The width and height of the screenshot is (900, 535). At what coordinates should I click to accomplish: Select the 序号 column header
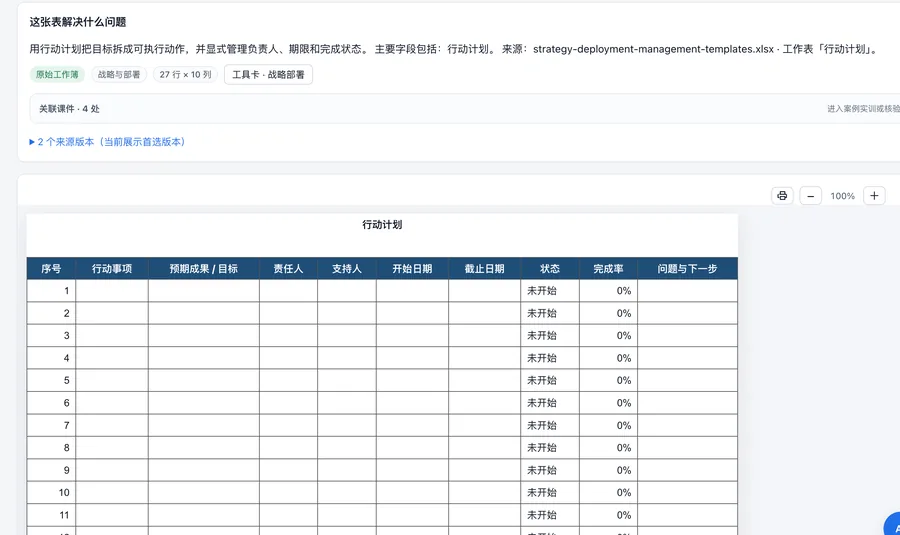point(51,269)
